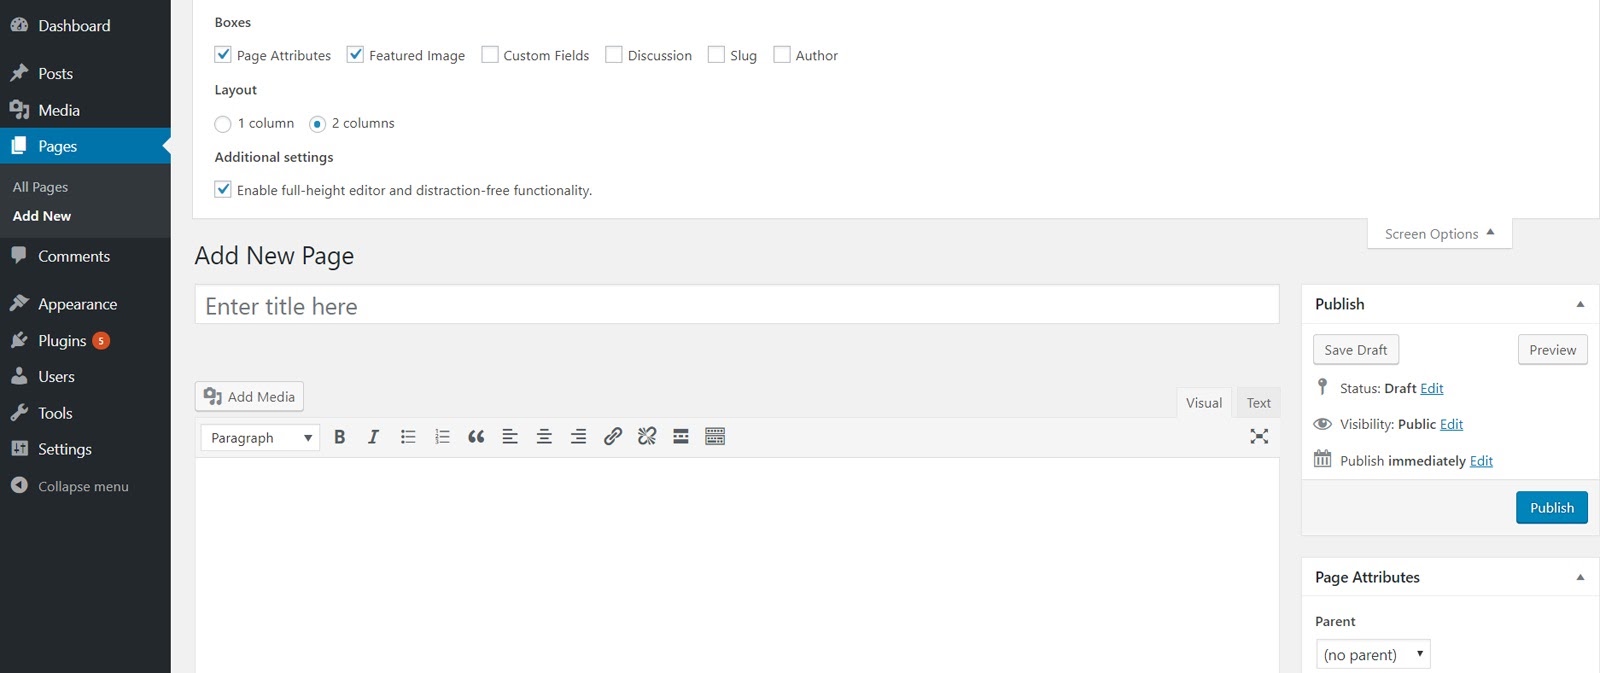The width and height of the screenshot is (1600, 673).
Task: Apply italic formatting in editor toolbar
Action: [373, 437]
